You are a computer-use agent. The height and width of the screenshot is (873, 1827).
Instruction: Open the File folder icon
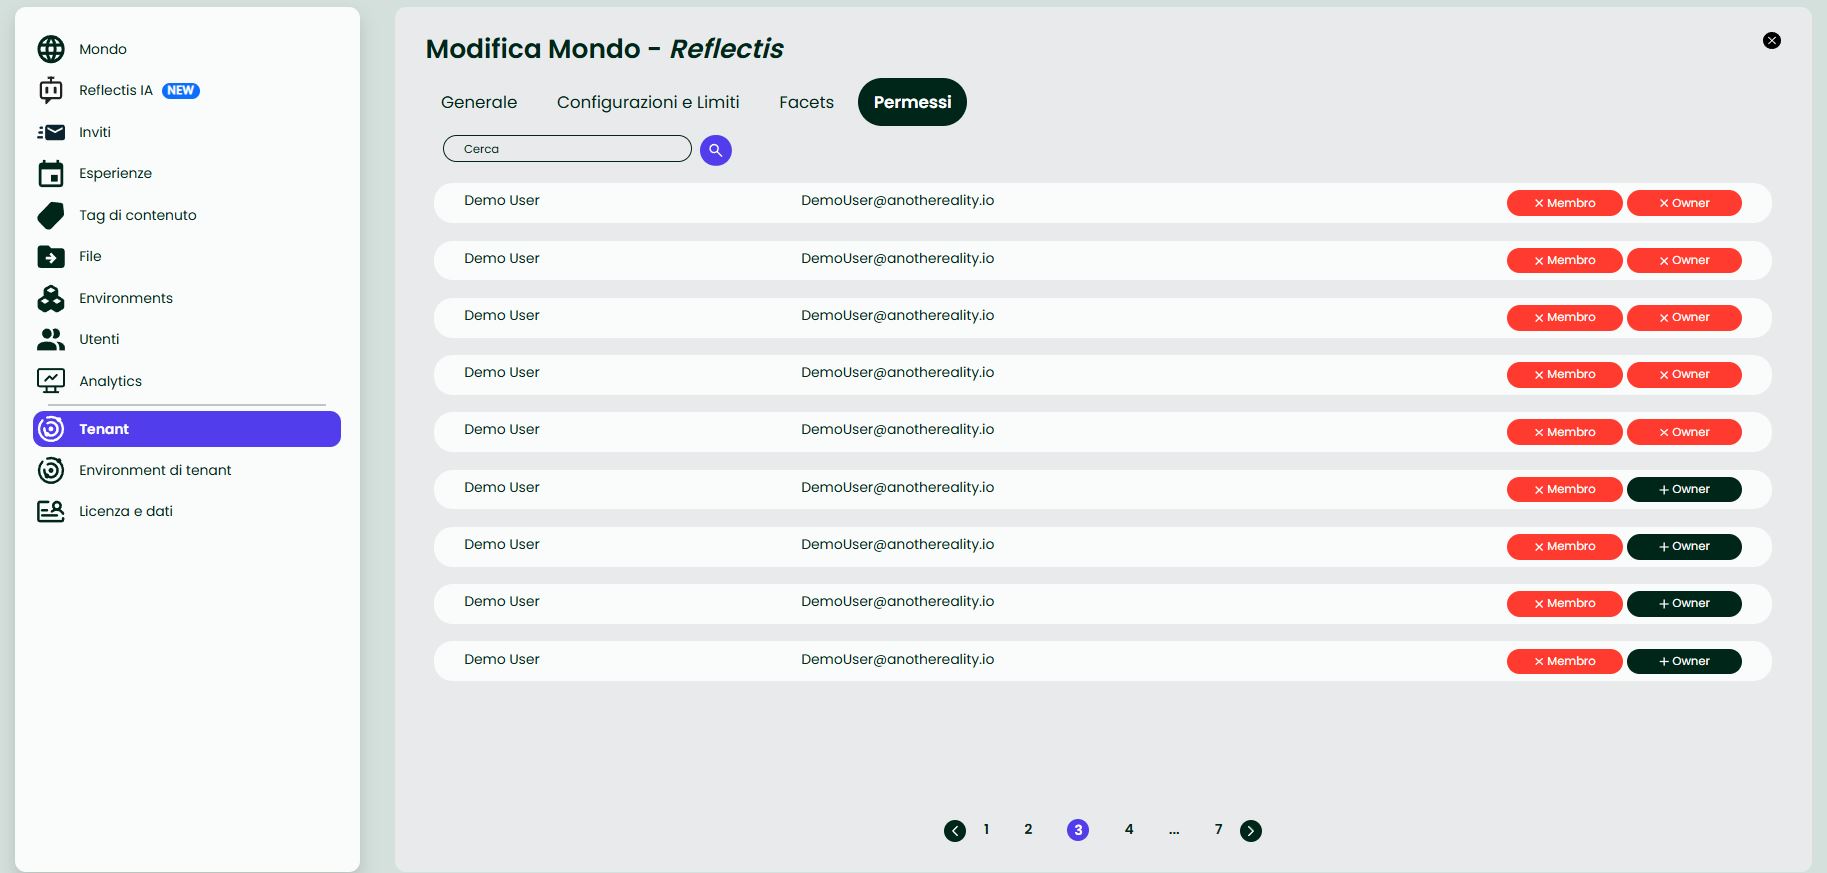[51, 257]
